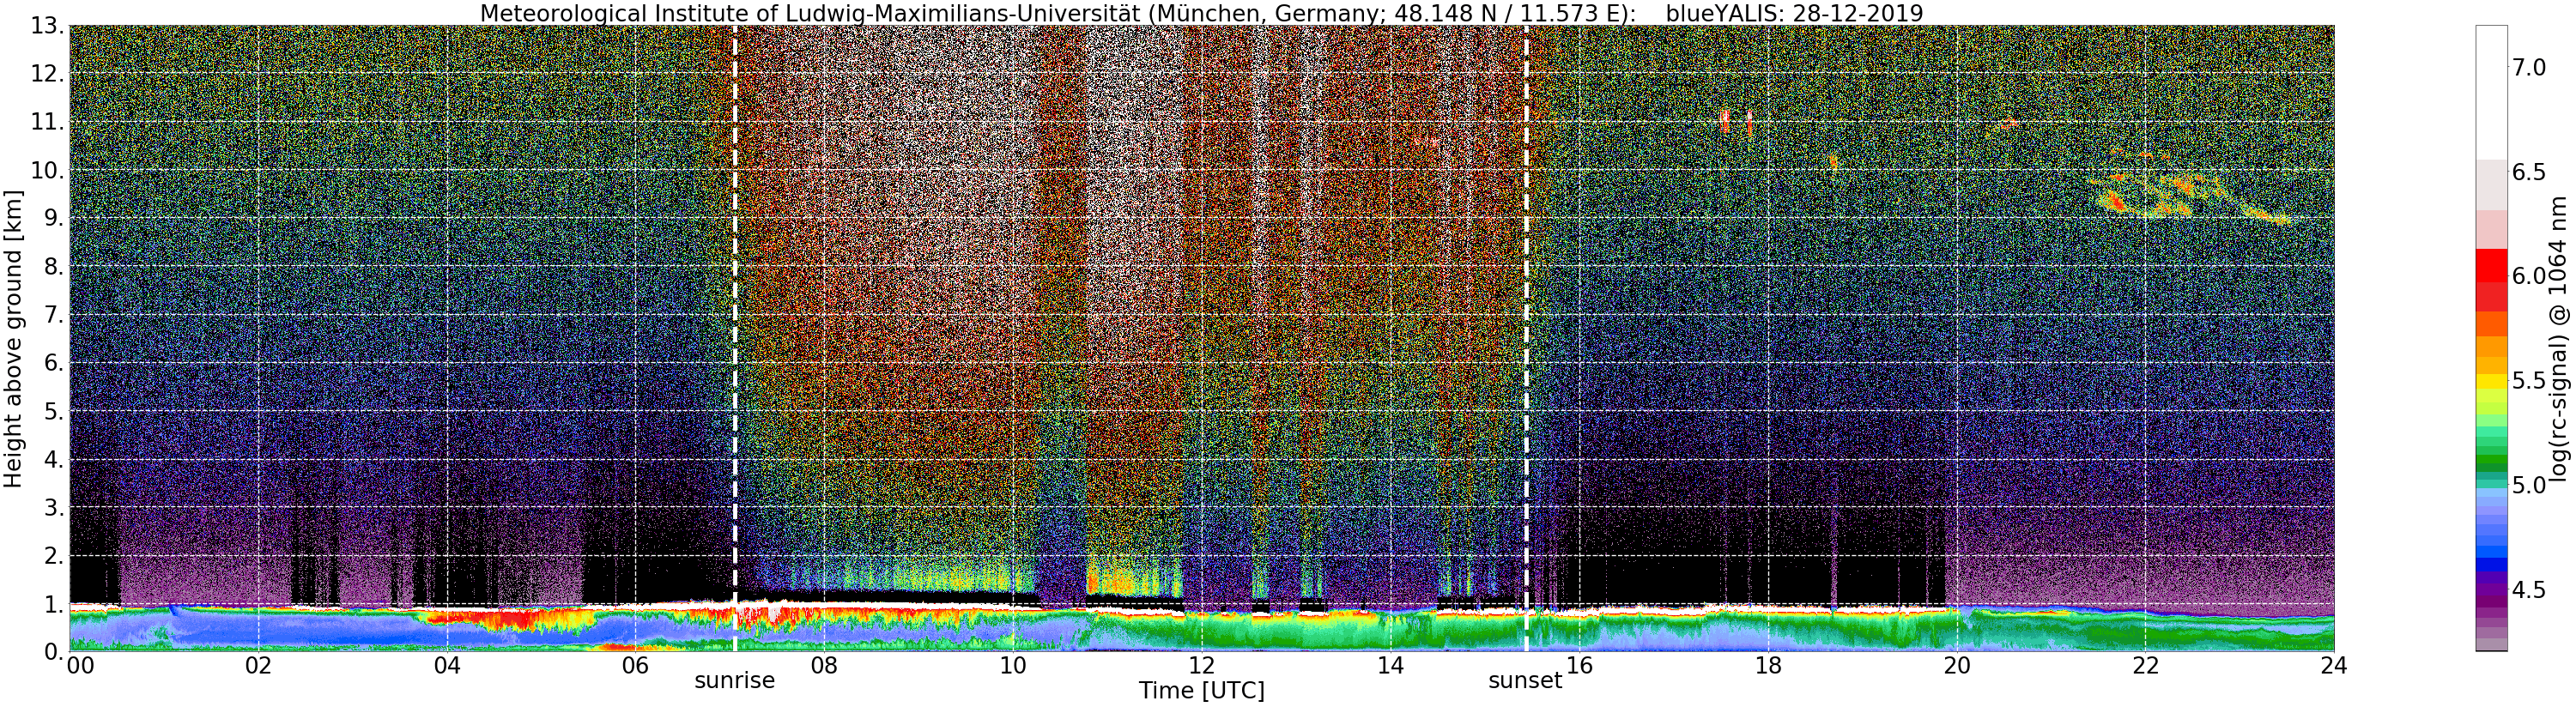Click the cirrus cloud patch near 22 UTC

(x=2150, y=195)
